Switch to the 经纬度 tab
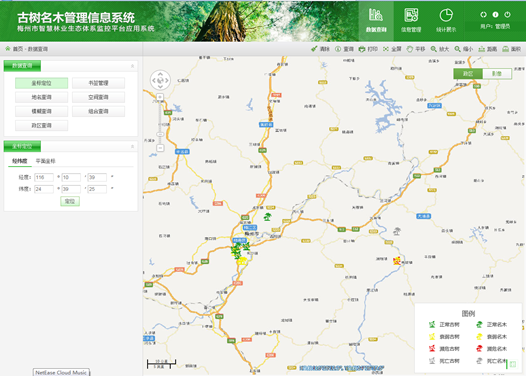The image size is (526, 376). pyautogui.click(x=20, y=161)
